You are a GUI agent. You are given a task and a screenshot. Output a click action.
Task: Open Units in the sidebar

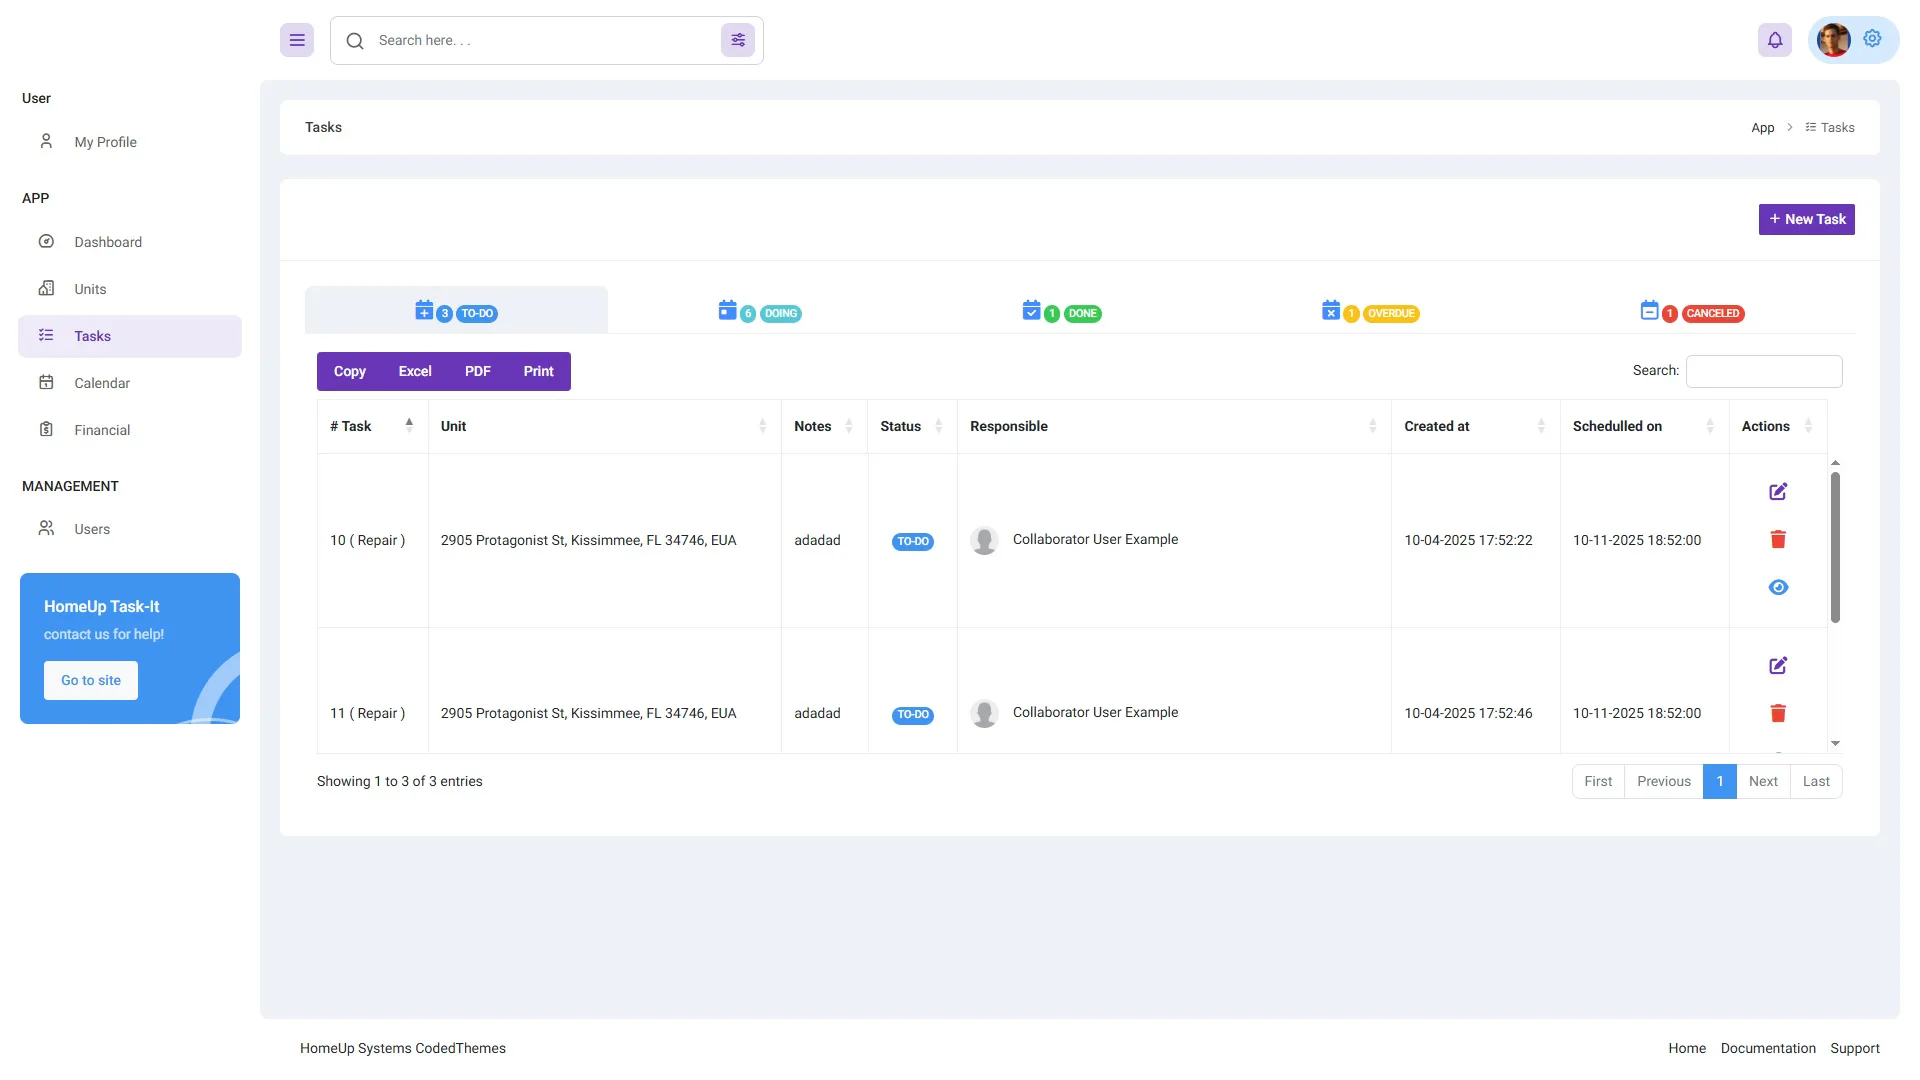pyautogui.click(x=130, y=289)
